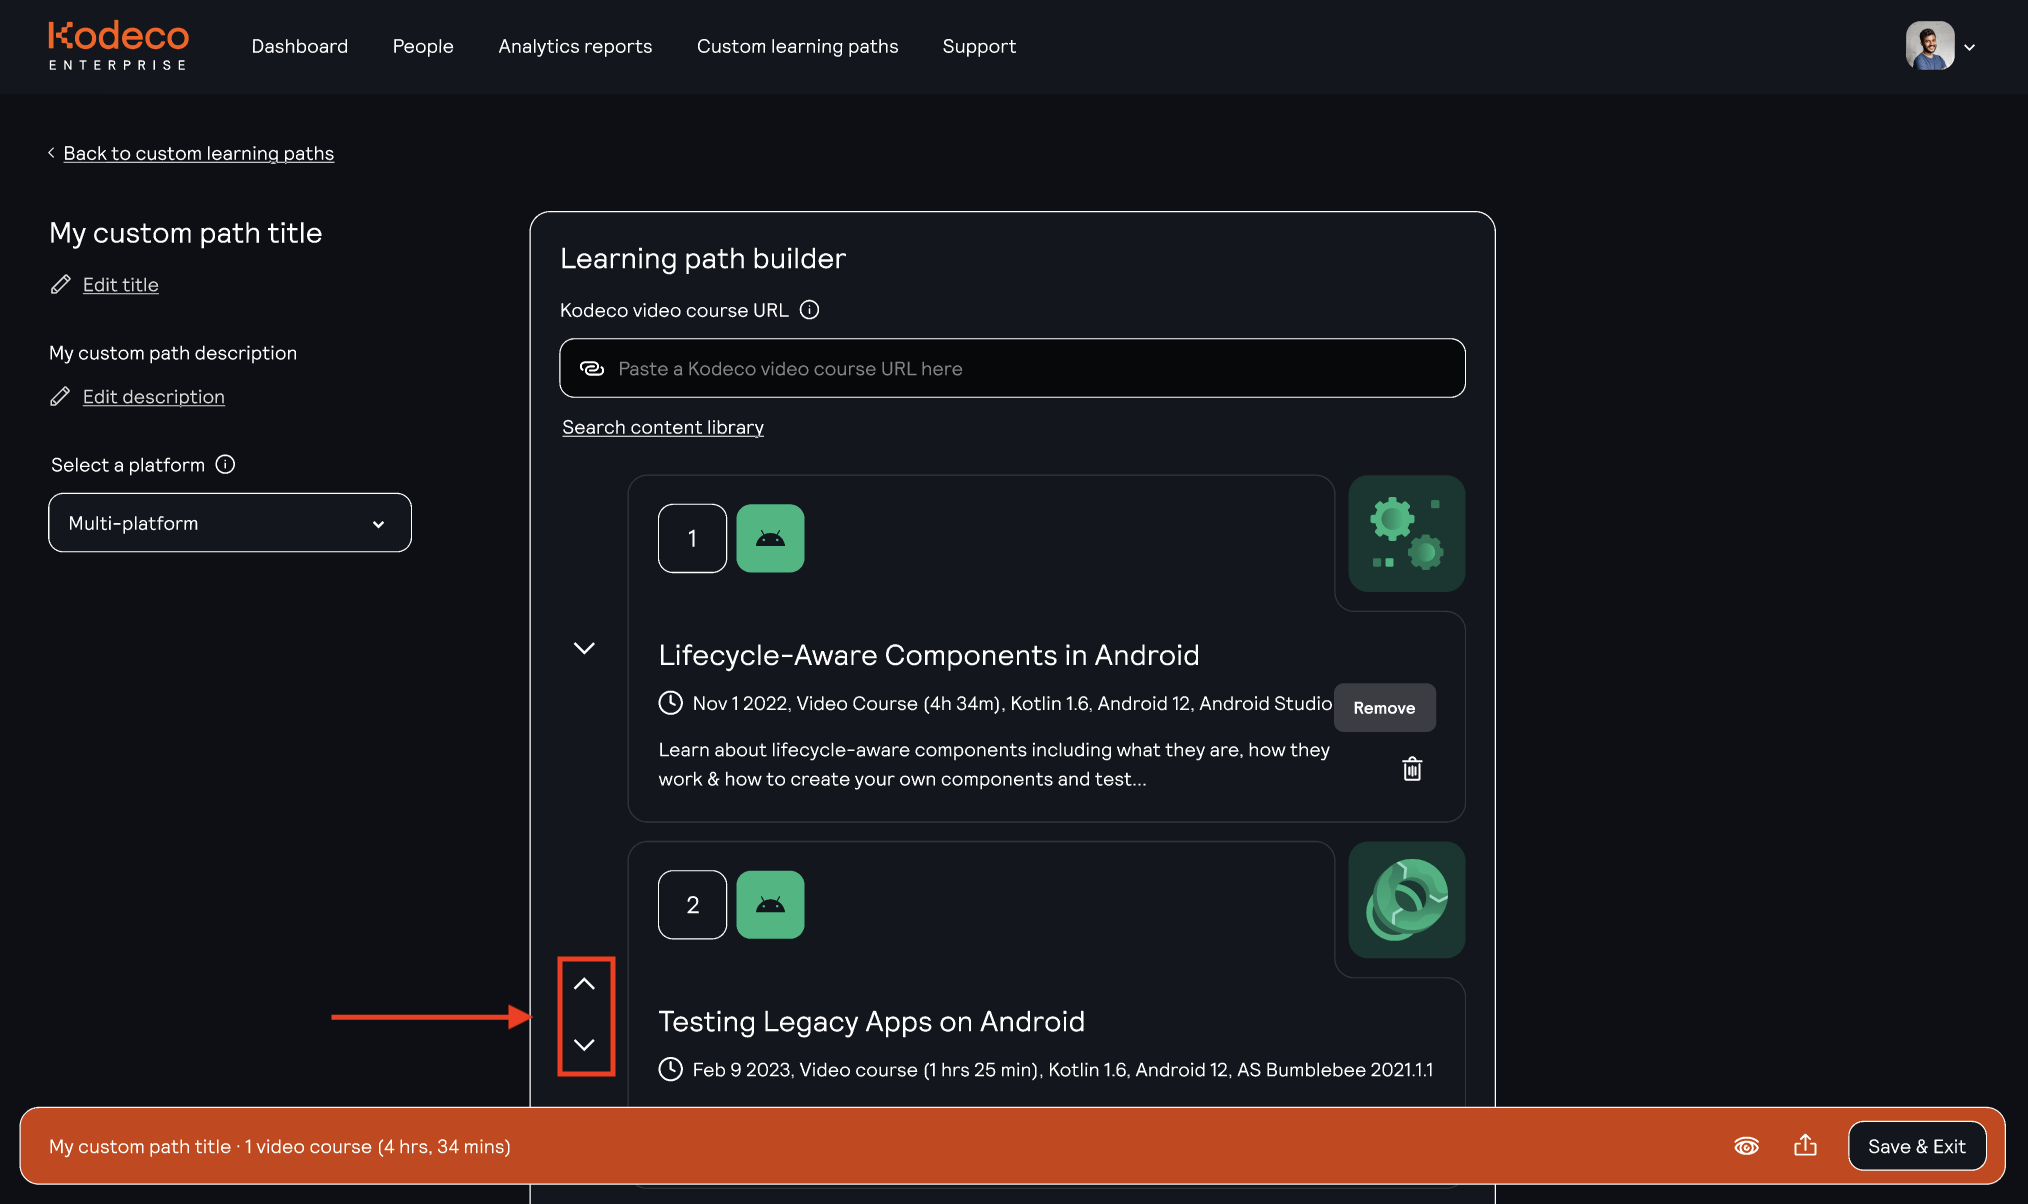Open Testing Legacy Apps thumbnail

click(1406, 900)
